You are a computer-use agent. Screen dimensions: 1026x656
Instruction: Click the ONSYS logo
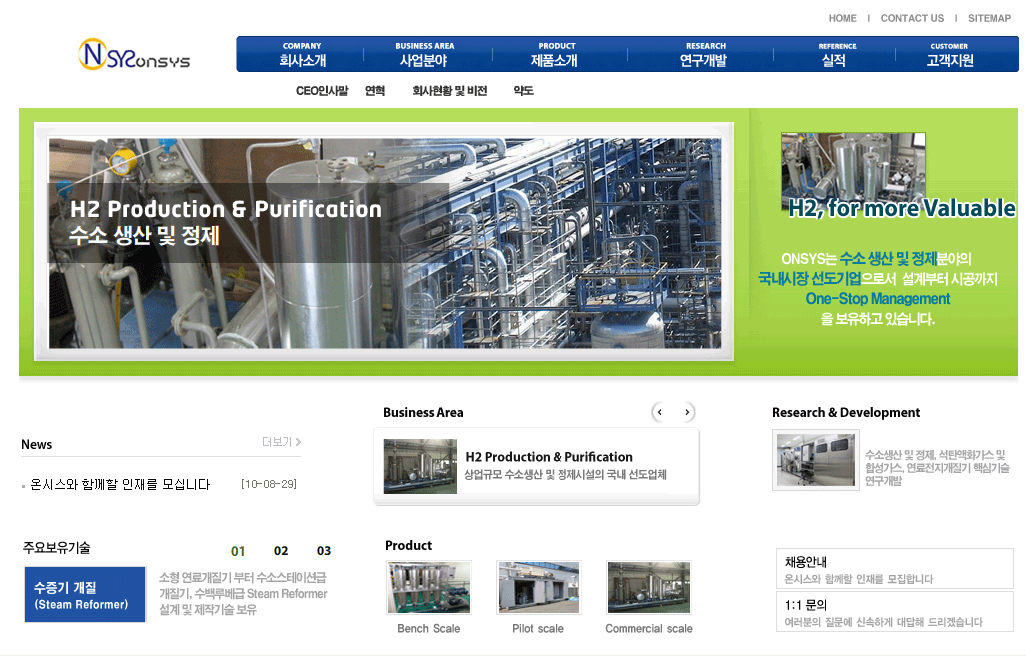[134, 54]
